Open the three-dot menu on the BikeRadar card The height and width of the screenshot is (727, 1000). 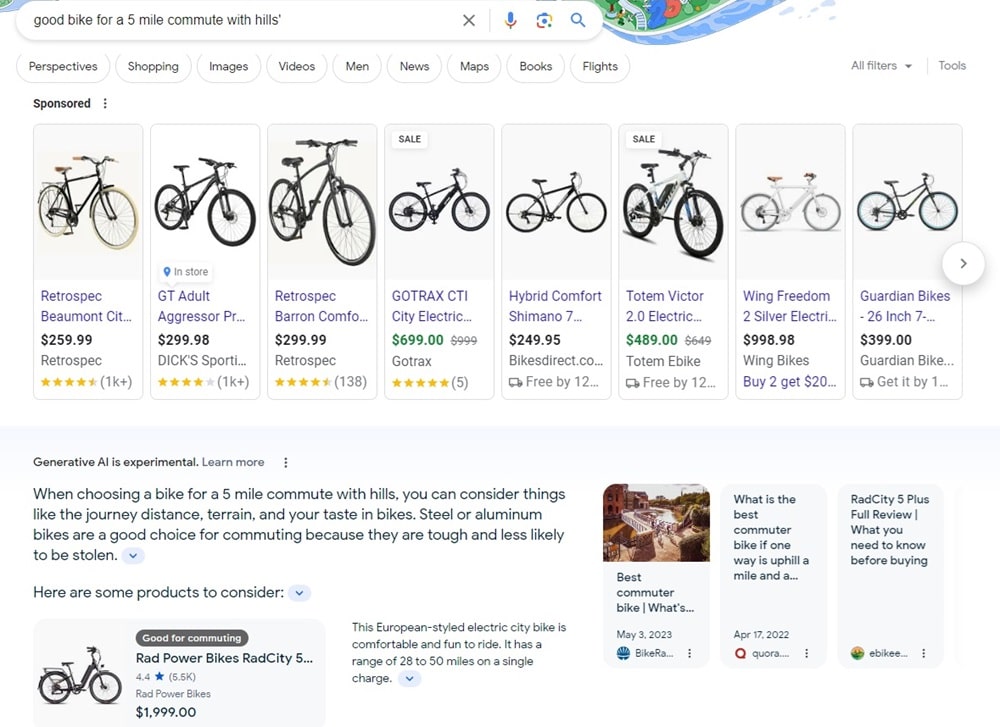pyautogui.click(x=690, y=653)
